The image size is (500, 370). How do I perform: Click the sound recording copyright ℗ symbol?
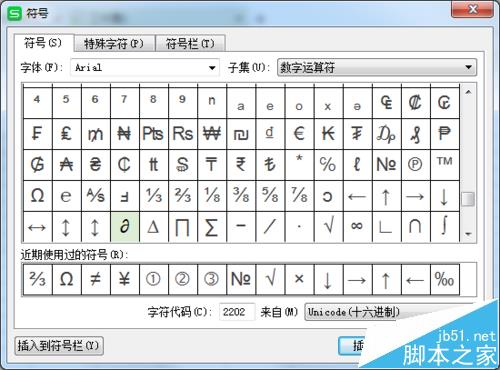pyautogui.click(x=416, y=165)
